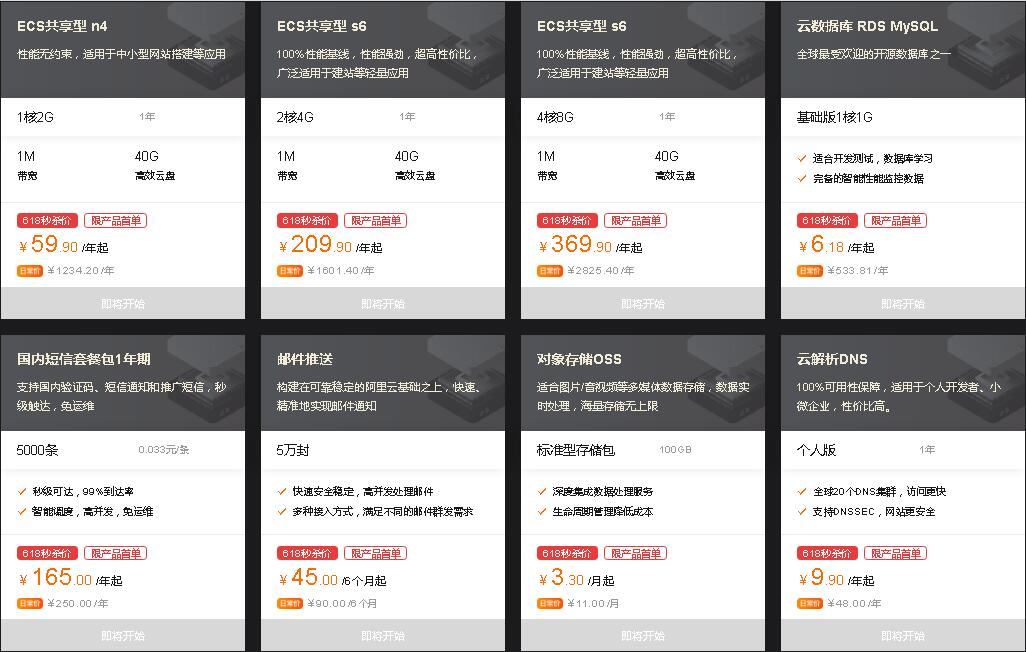The height and width of the screenshot is (652, 1026).
Task: Click the 日常价 badge beside ¥250.00/年
Action: [x=29, y=603]
